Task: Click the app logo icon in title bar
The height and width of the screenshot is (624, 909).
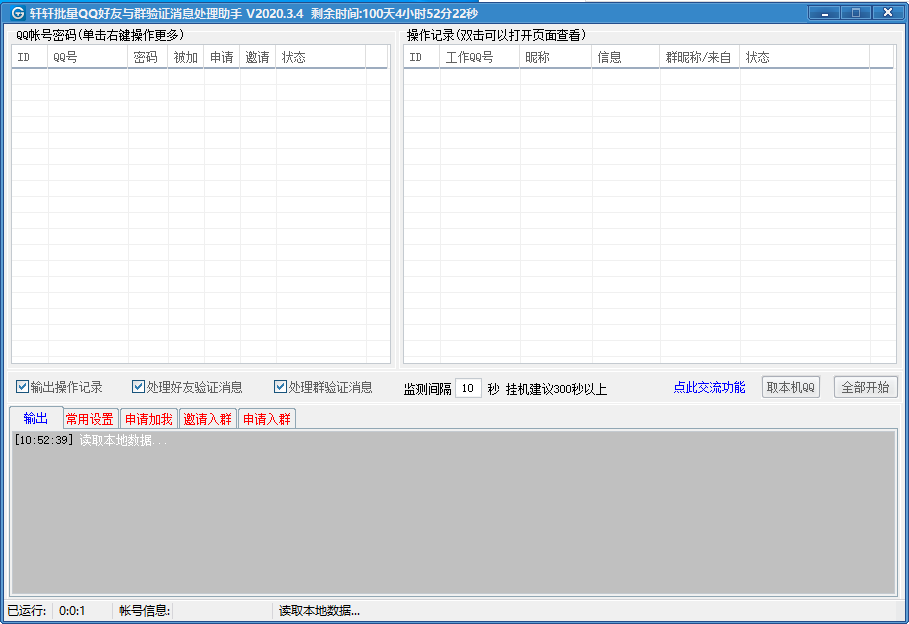Action: (18, 13)
